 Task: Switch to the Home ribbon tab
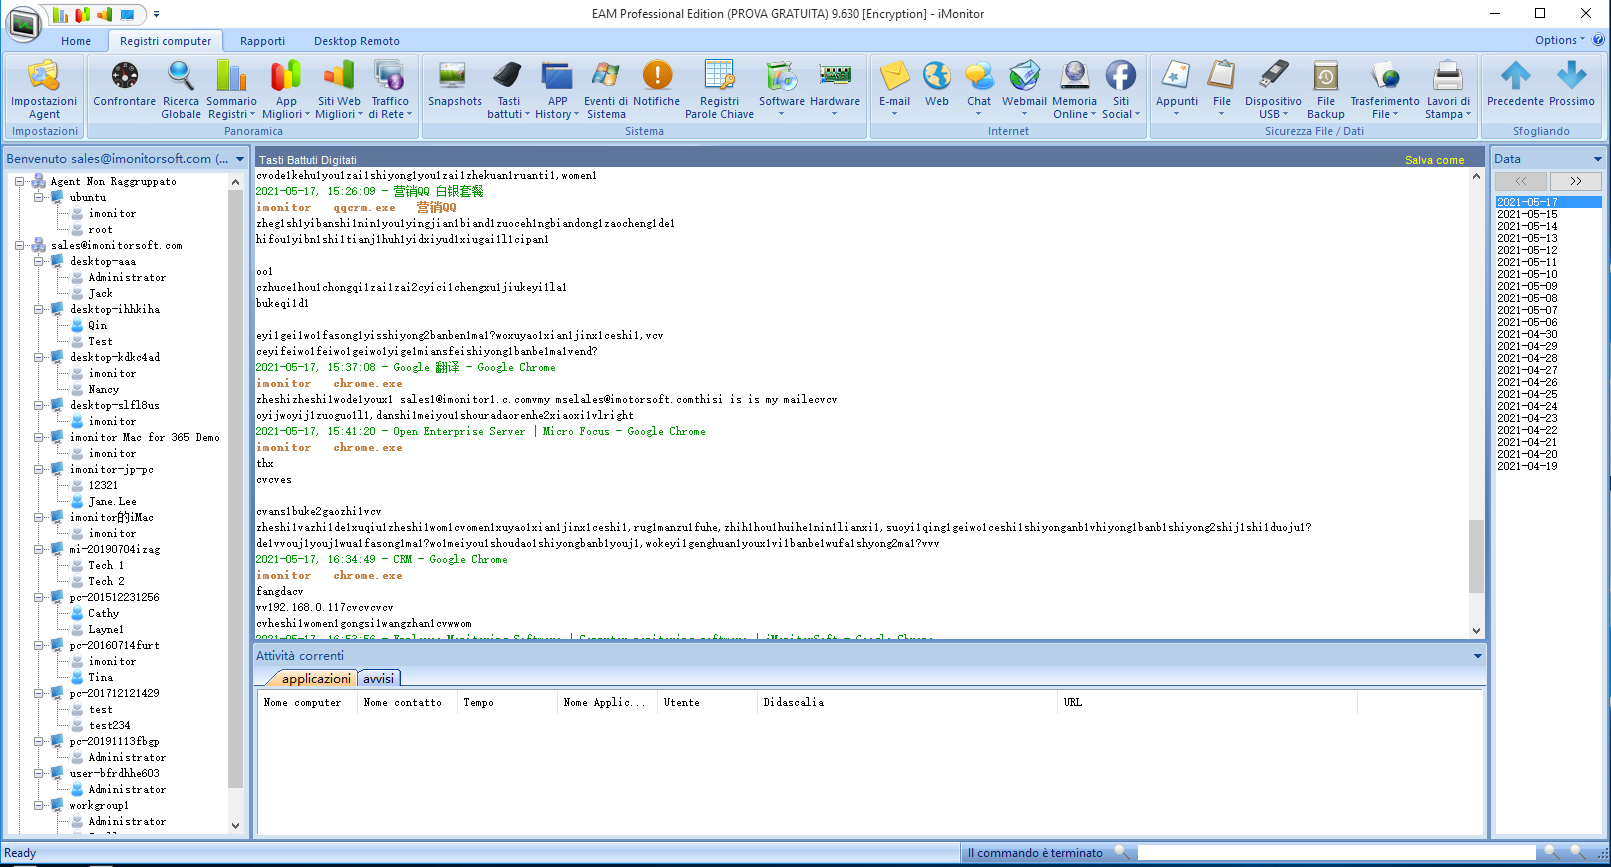click(76, 41)
